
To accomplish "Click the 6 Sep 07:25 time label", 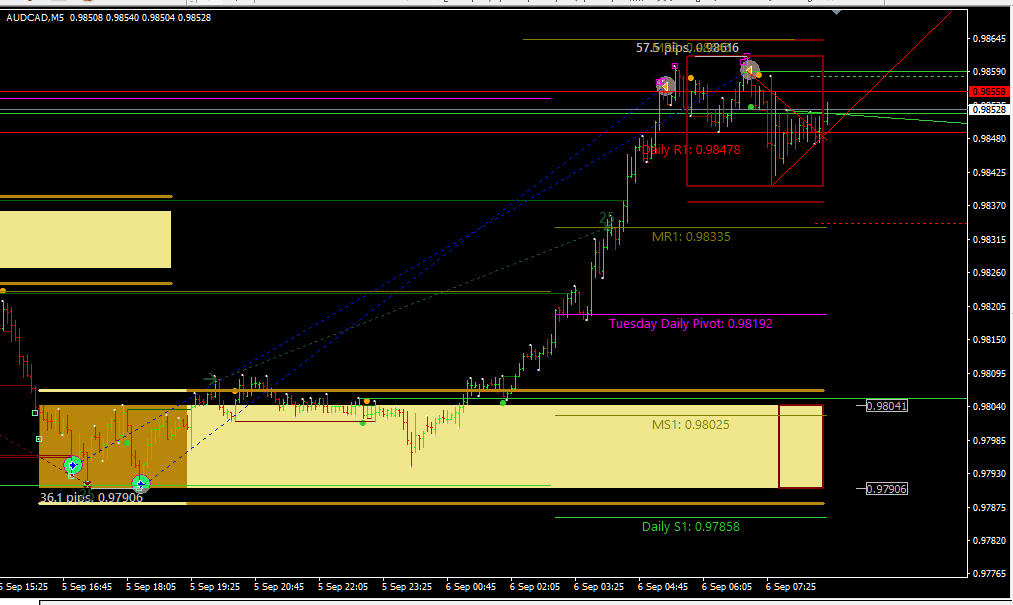I will point(790,587).
